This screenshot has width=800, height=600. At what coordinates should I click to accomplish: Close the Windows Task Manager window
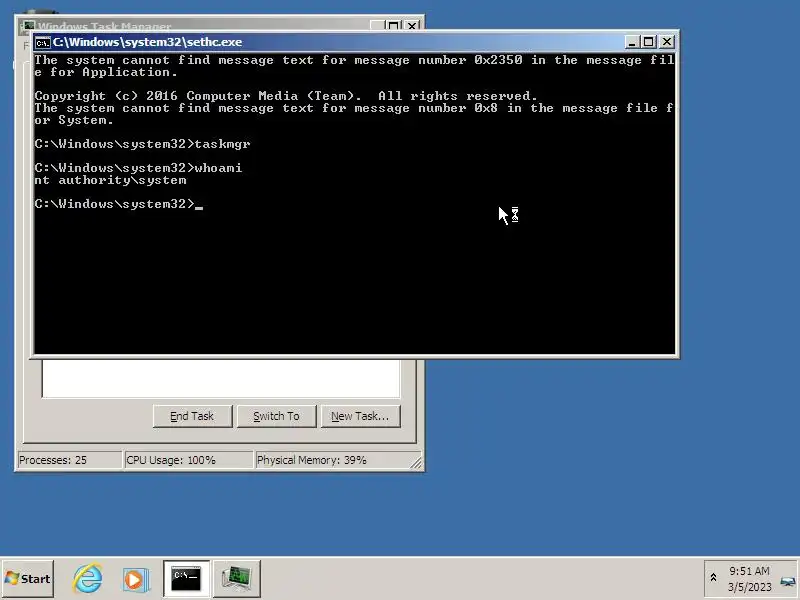(412, 25)
